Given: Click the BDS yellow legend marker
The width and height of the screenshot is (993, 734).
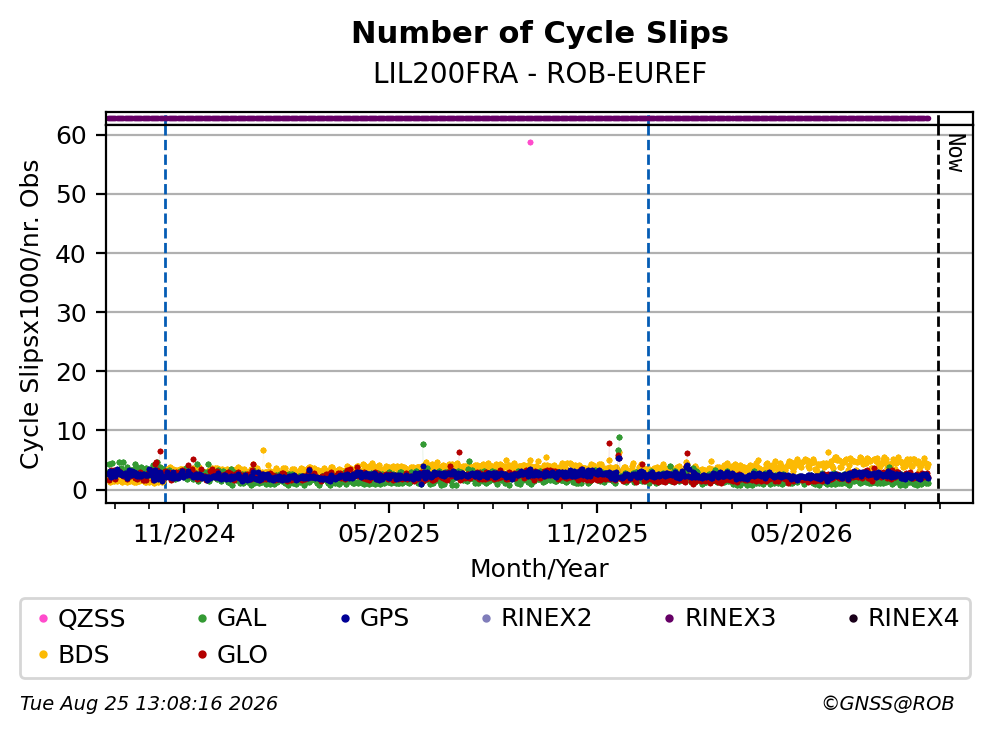Looking at the screenshot, I should pos(43,655).
